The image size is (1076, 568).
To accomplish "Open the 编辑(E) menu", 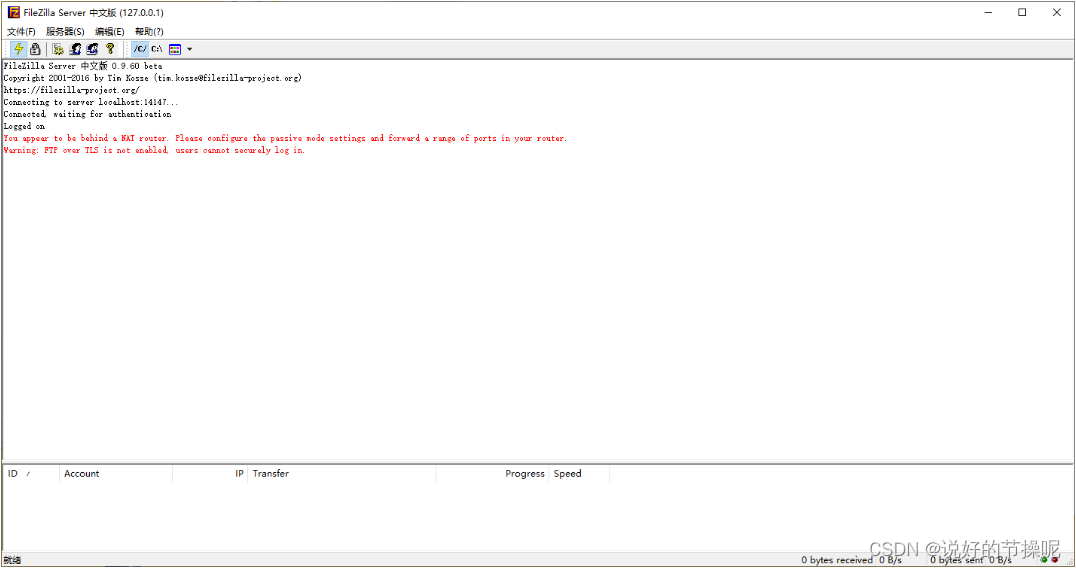I will pyautogui.click(x=110, y=32).
